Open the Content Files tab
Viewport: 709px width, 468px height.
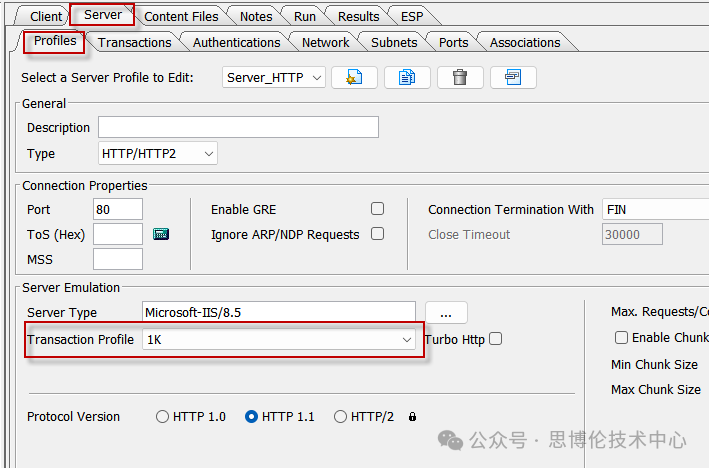(181, 17)
